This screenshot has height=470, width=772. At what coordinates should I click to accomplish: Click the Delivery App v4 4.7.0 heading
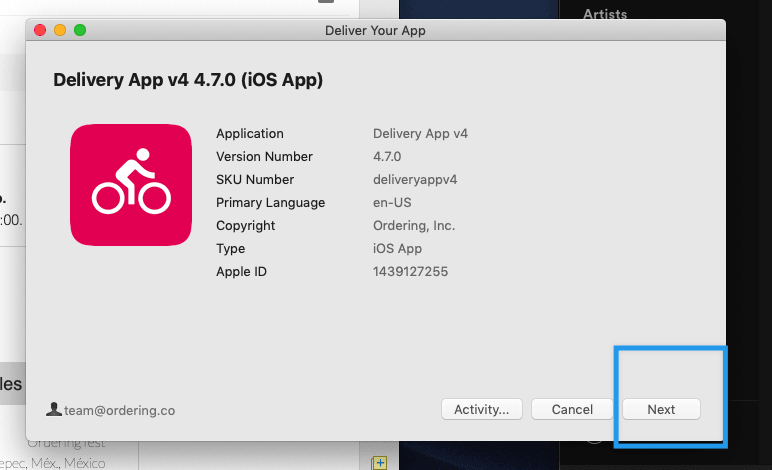188,80
